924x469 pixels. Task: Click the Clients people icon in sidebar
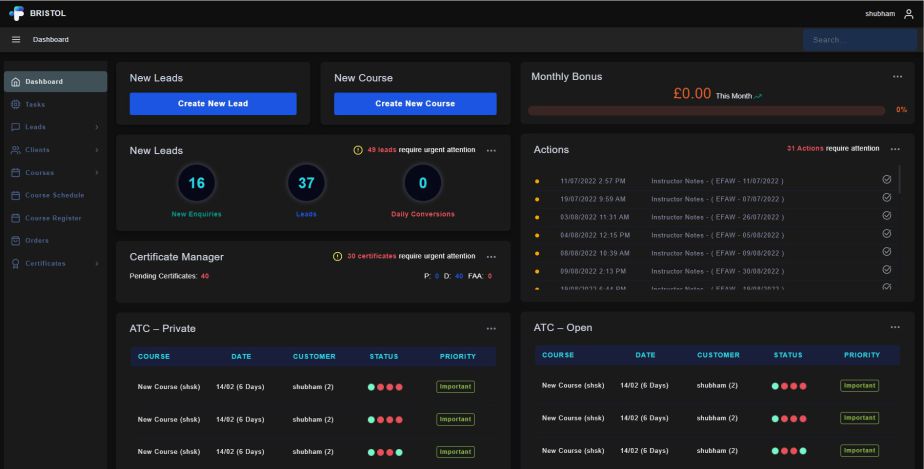click(16, 150)
